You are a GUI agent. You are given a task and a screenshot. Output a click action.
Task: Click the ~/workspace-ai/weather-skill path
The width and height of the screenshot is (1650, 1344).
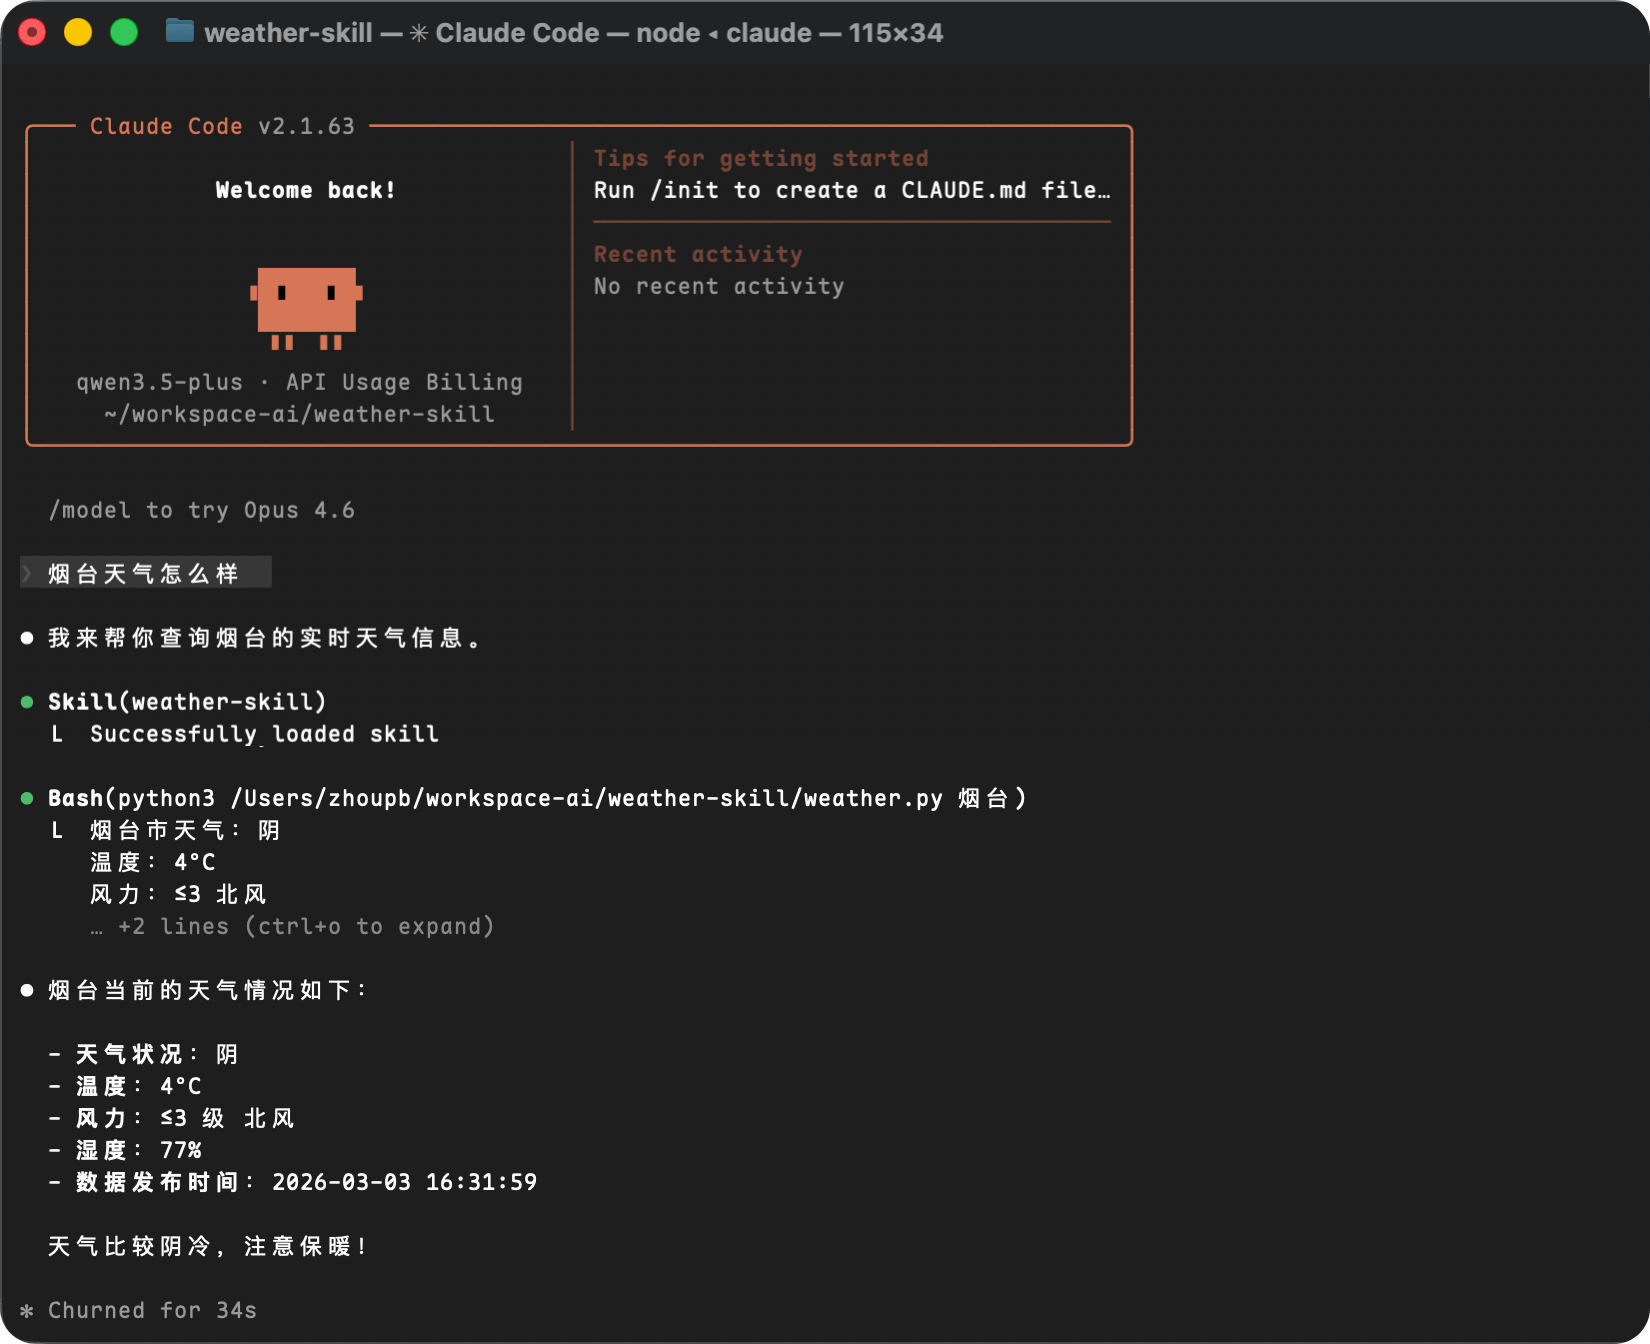point(299,414)
